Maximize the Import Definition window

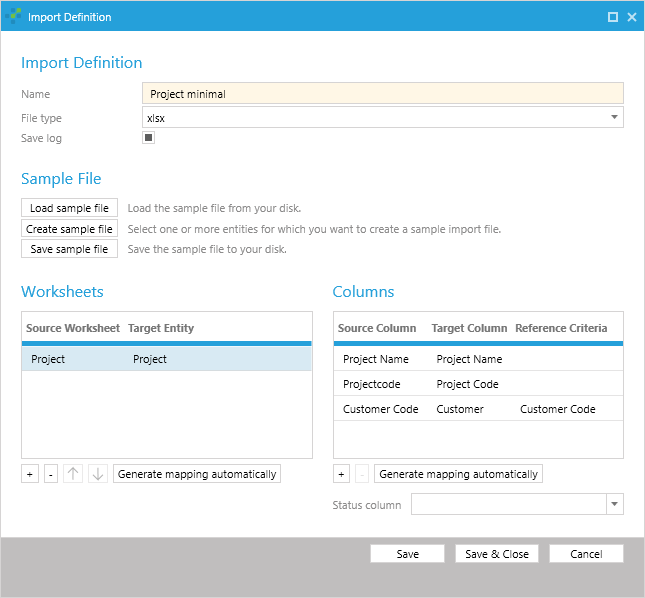click(x=613, y=17)
